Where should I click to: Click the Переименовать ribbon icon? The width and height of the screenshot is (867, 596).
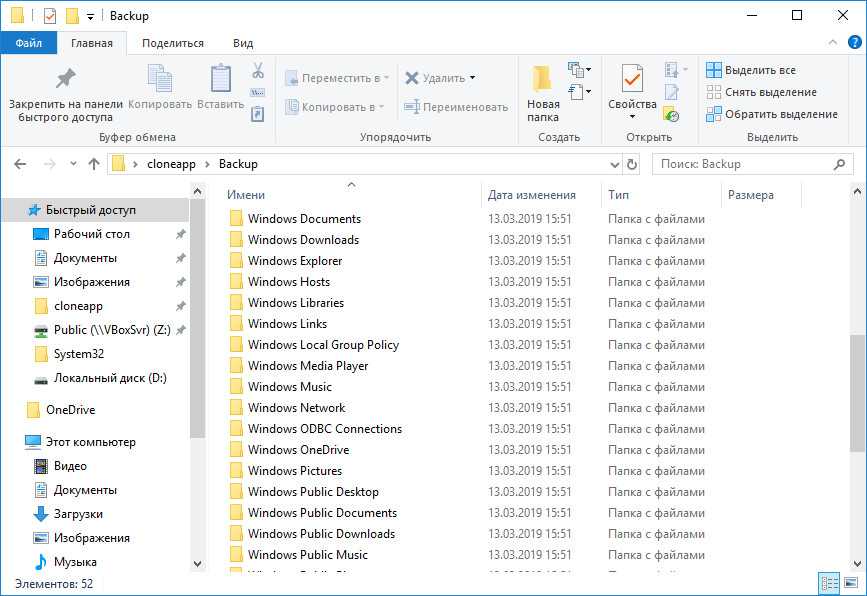click(x=411, y=107)
